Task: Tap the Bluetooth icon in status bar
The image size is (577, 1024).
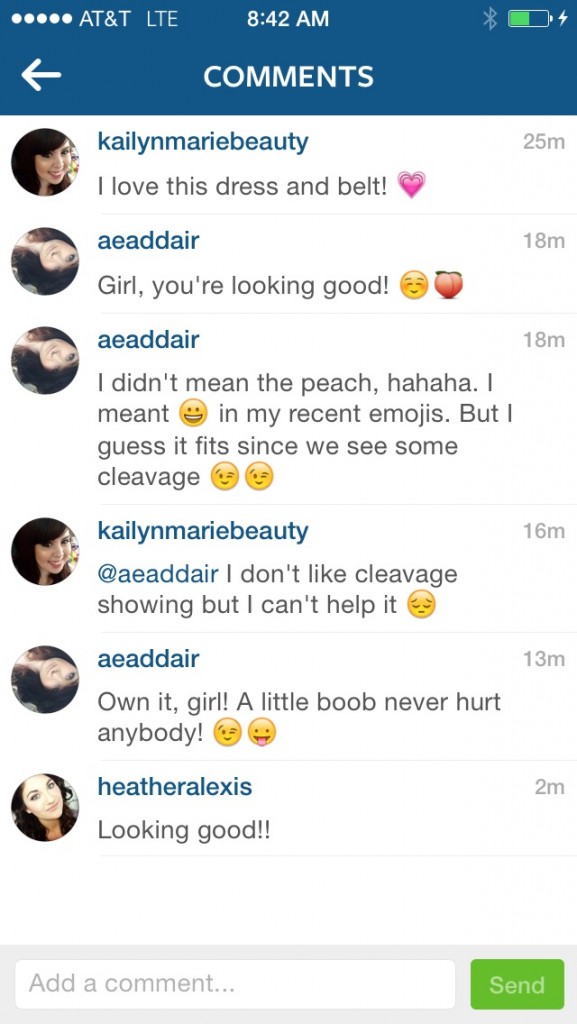Action: point(490,19)
